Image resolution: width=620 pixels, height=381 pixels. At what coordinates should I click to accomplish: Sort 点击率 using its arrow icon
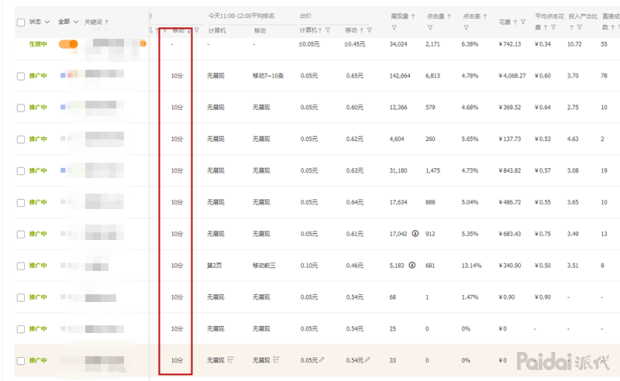point(485,16)
